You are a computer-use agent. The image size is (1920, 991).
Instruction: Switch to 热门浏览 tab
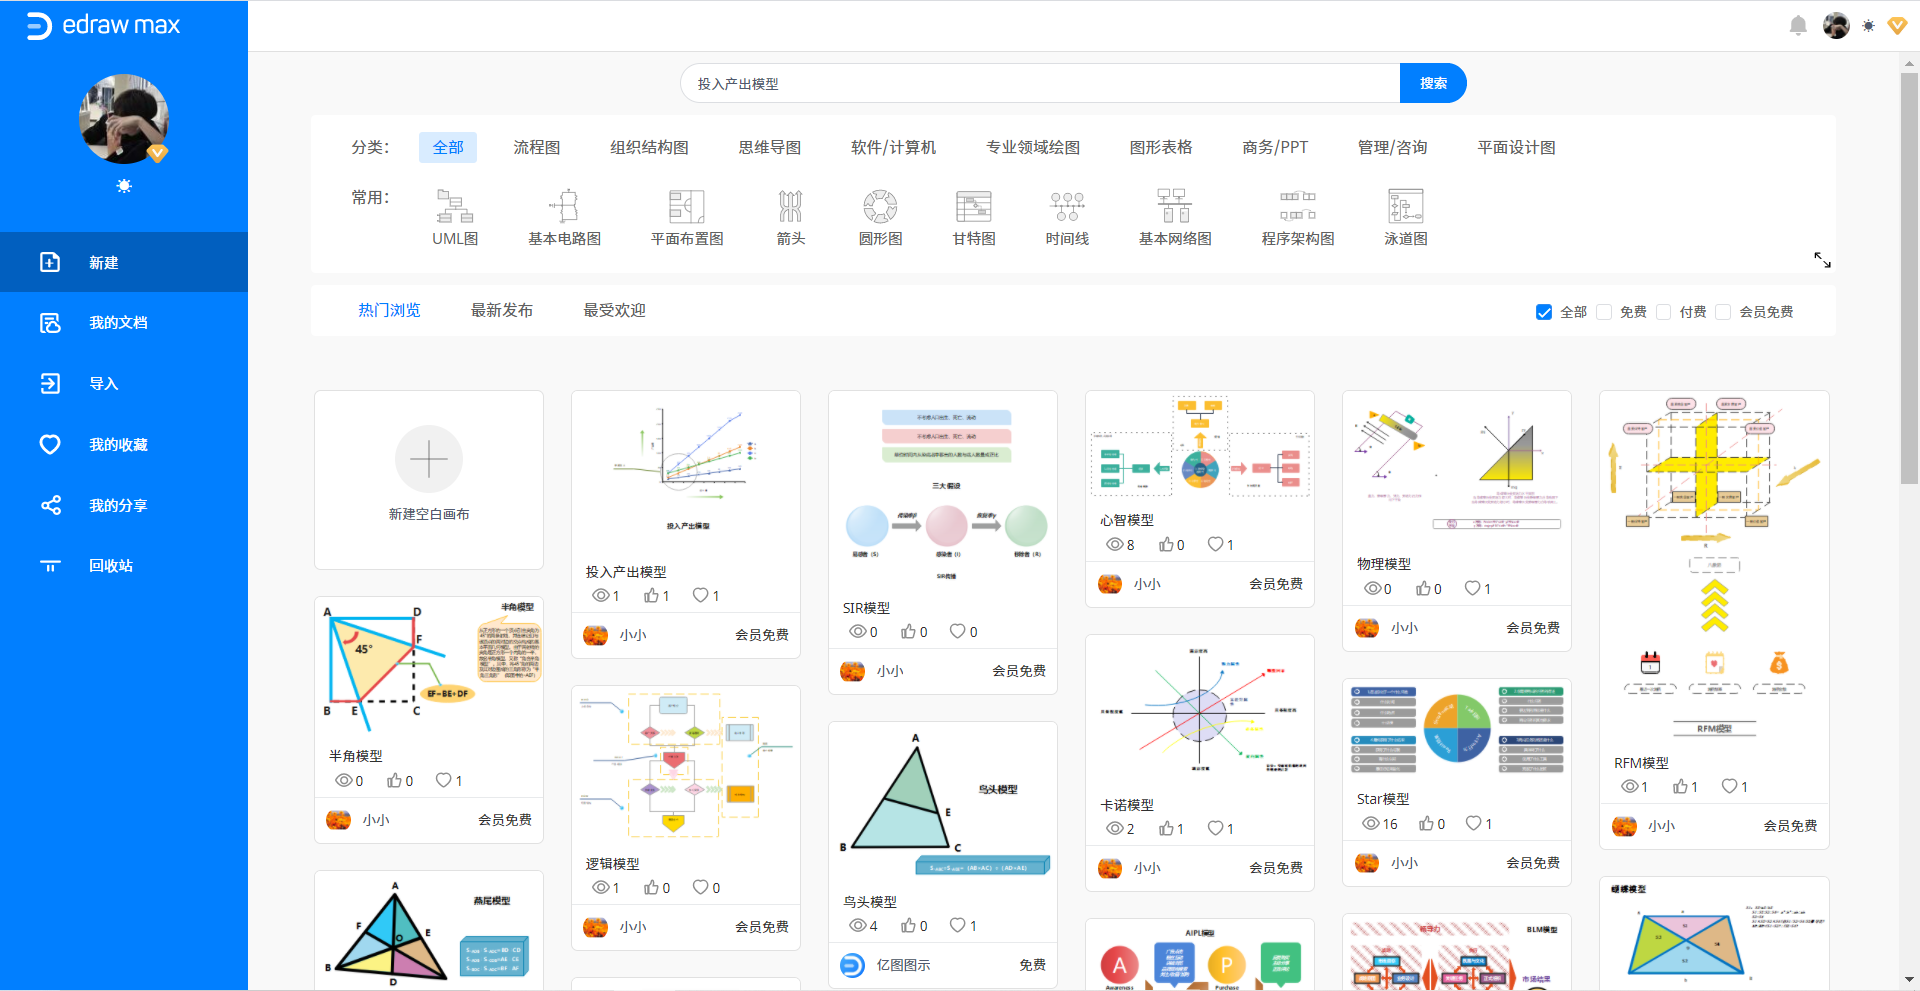tap(389, 311)
